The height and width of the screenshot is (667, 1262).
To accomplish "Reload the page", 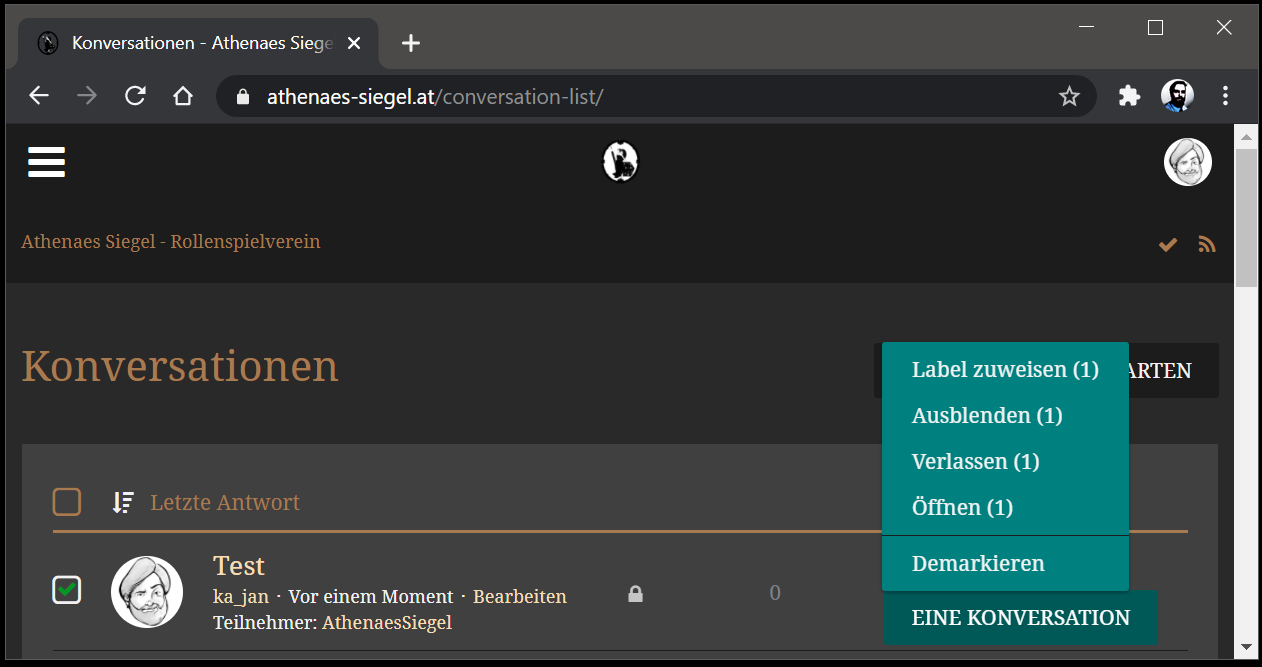I will [x=135, y=97].
